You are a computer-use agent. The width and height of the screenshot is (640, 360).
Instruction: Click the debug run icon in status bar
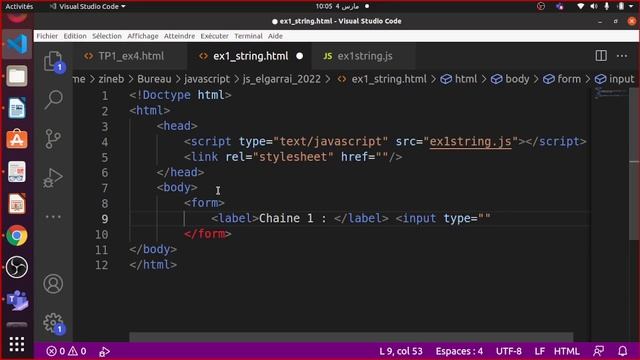[104, 351]
